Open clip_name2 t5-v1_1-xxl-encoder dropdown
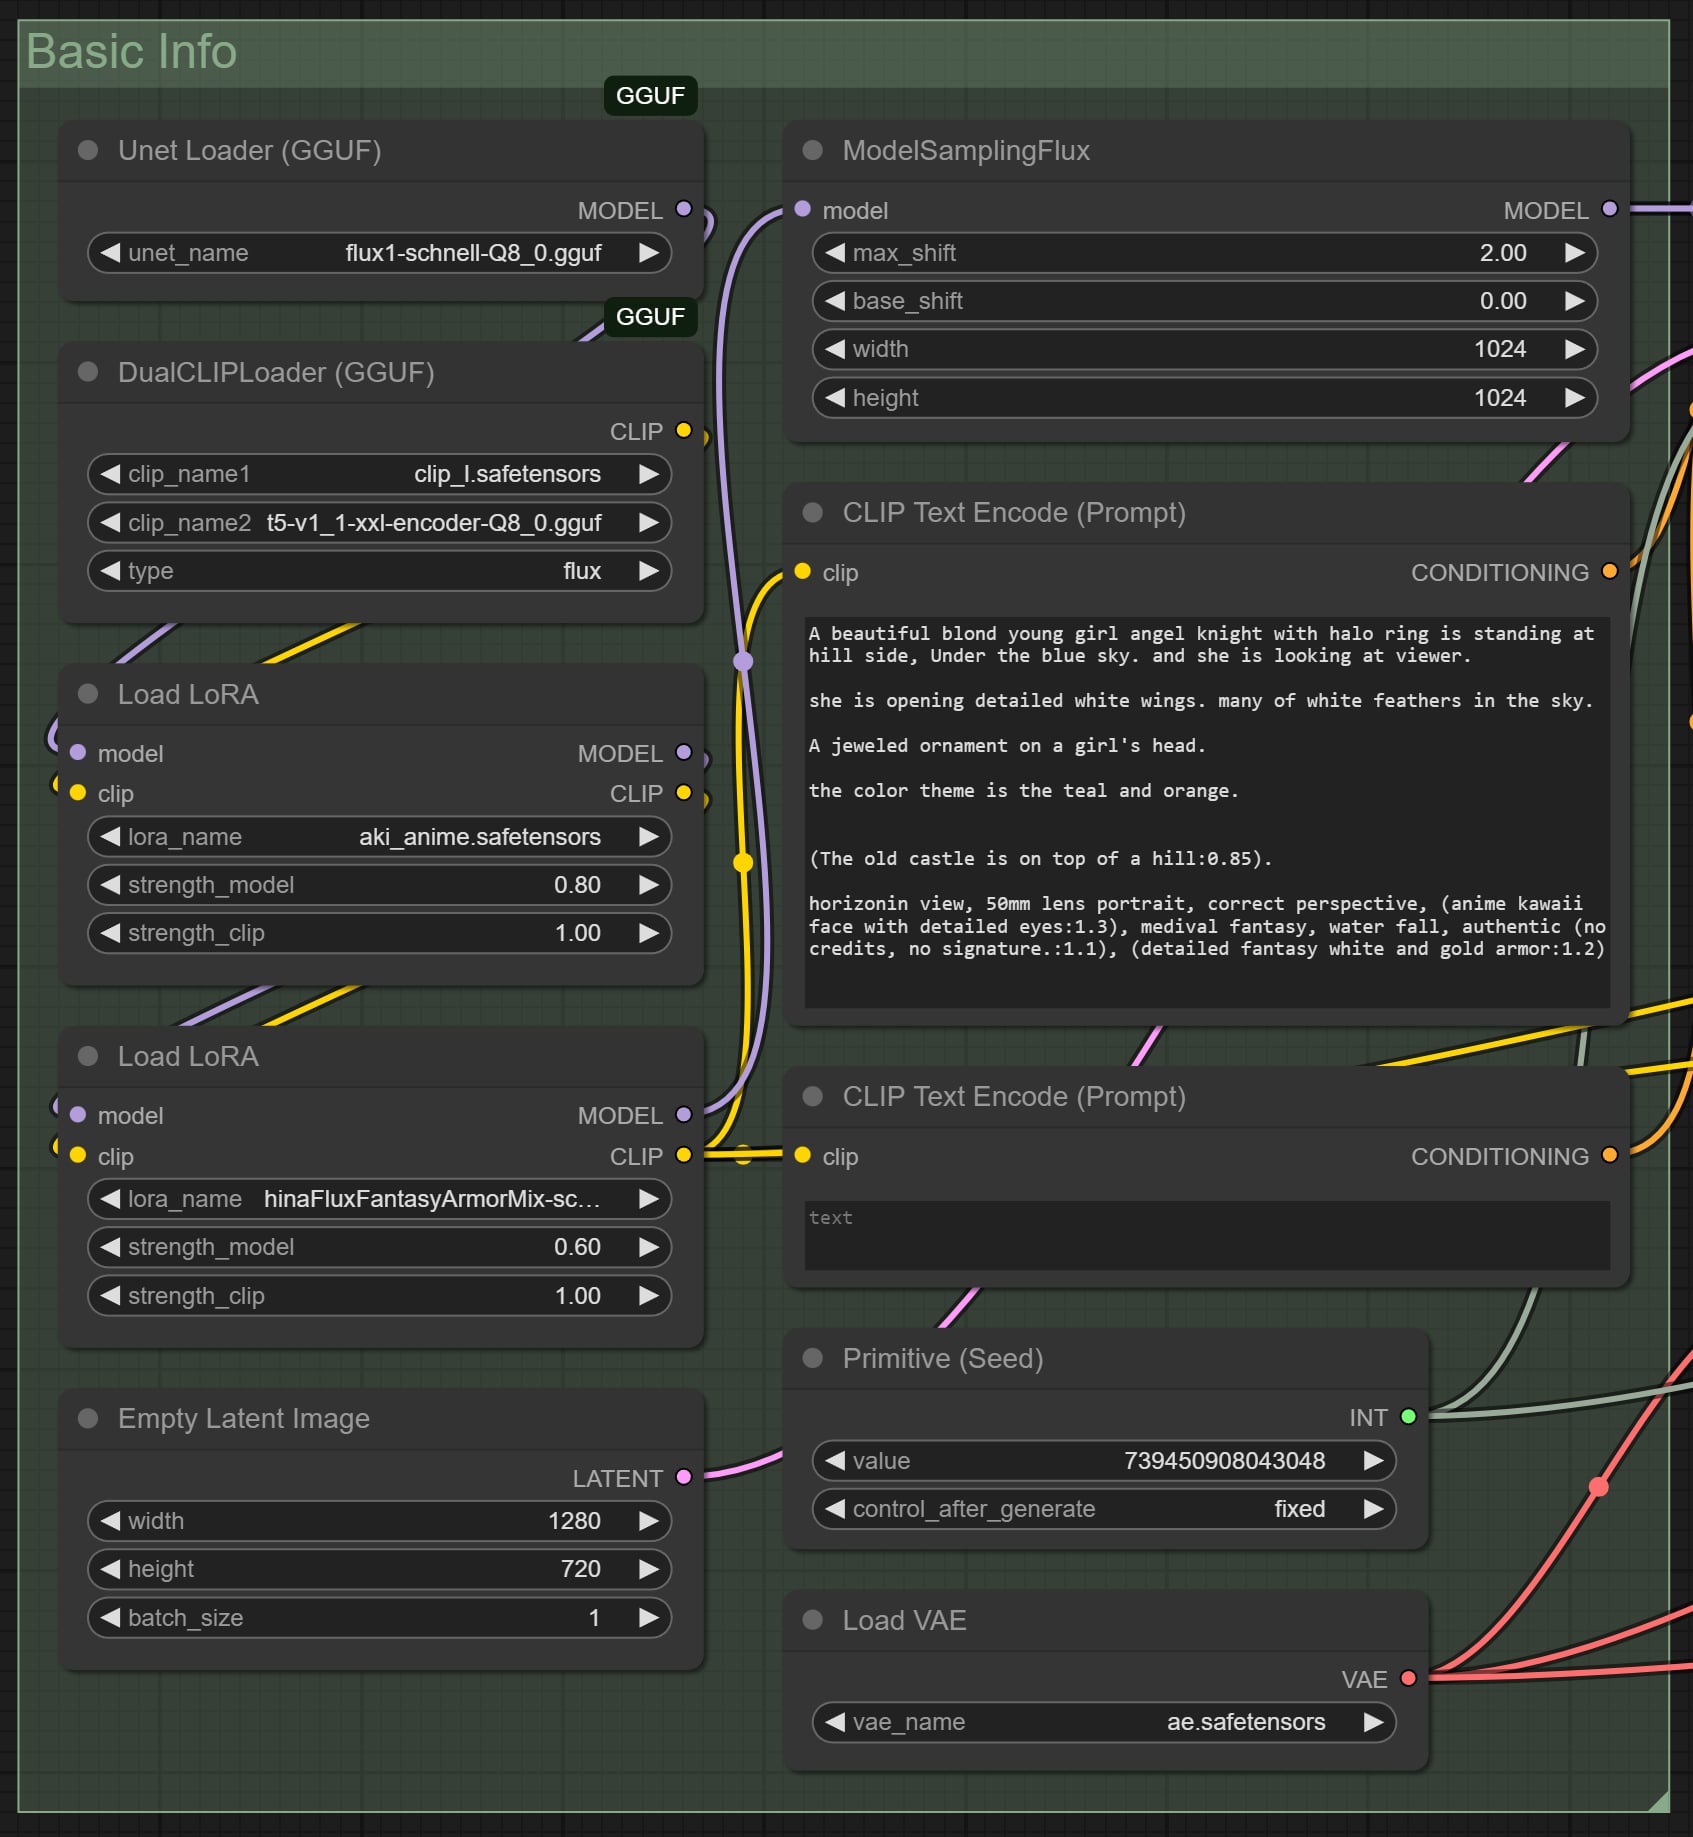Screen dimensions: 1693x1837 tap(379, 522)
